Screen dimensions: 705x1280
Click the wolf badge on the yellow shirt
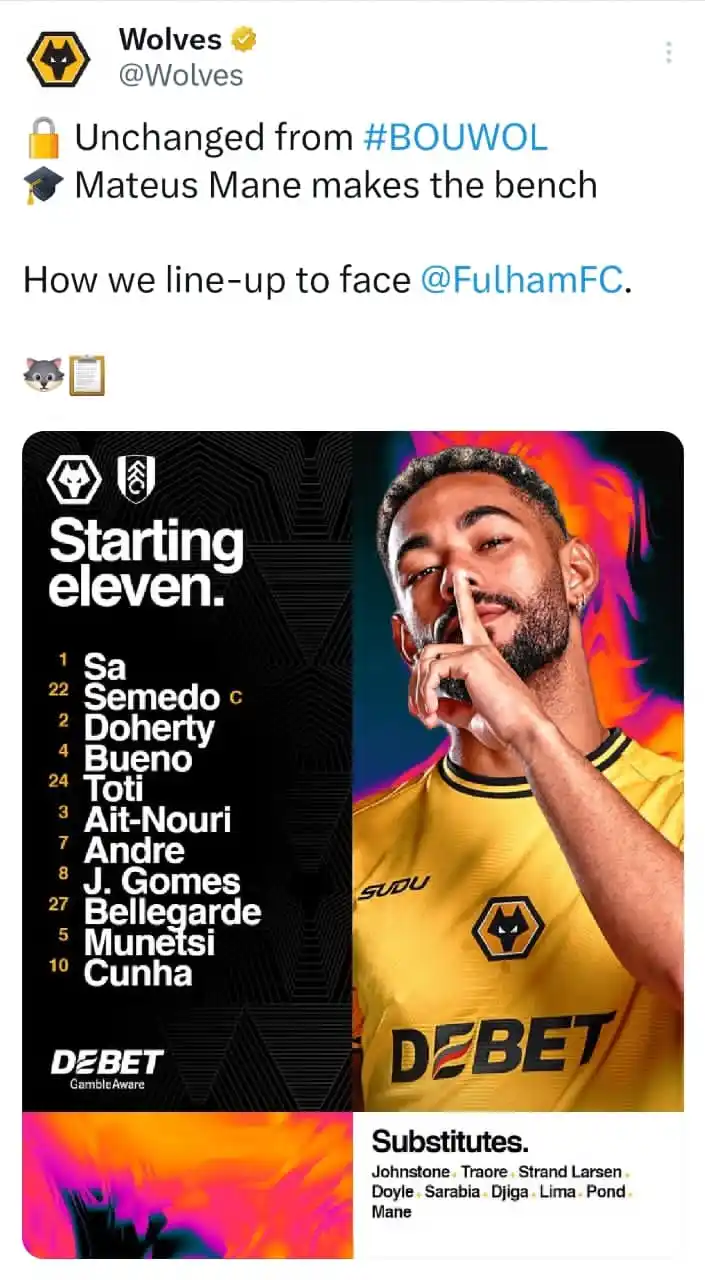[x=507, y=931]
